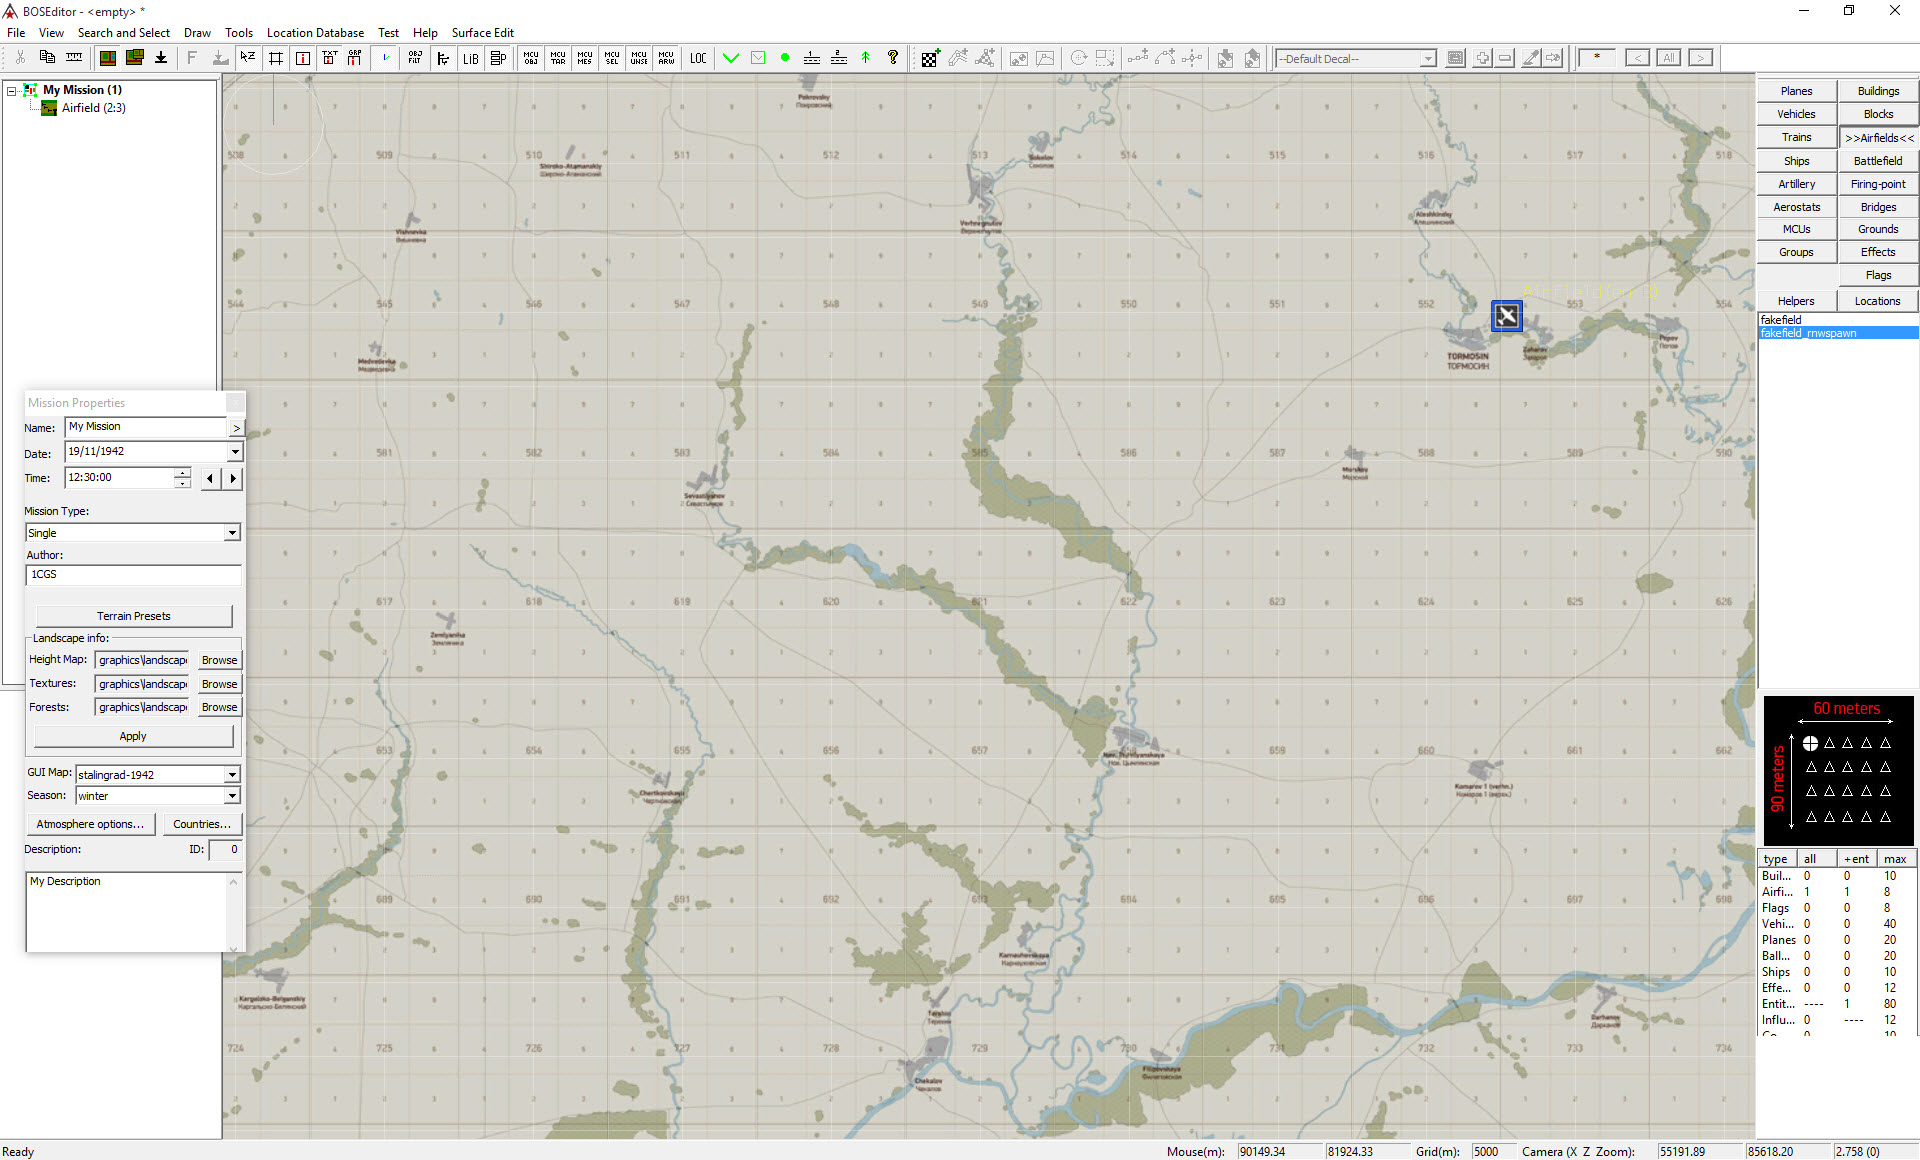The image size is (1920, 1160).
Task: Open the Tools menu
Action: coord(239,33)
